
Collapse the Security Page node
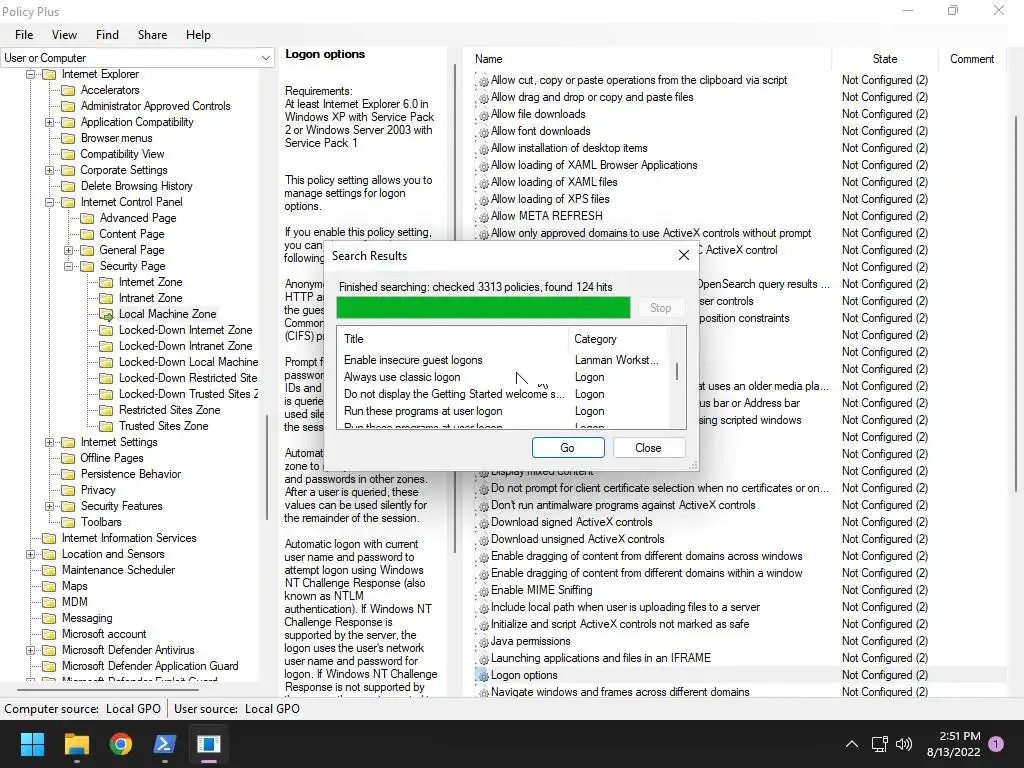coord(68,266)
